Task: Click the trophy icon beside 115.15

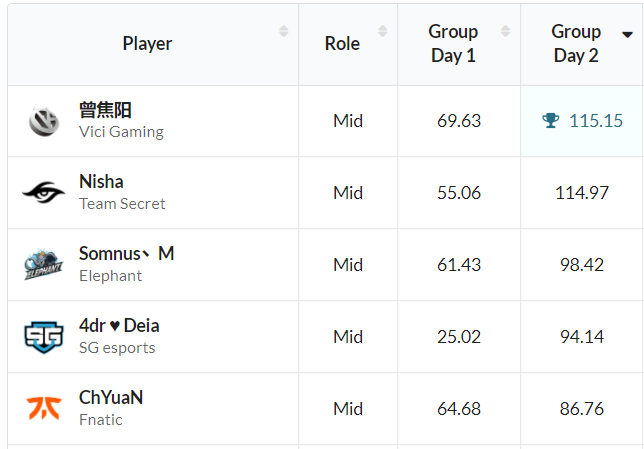Action: pyautogui.click(x=551, y=121)
